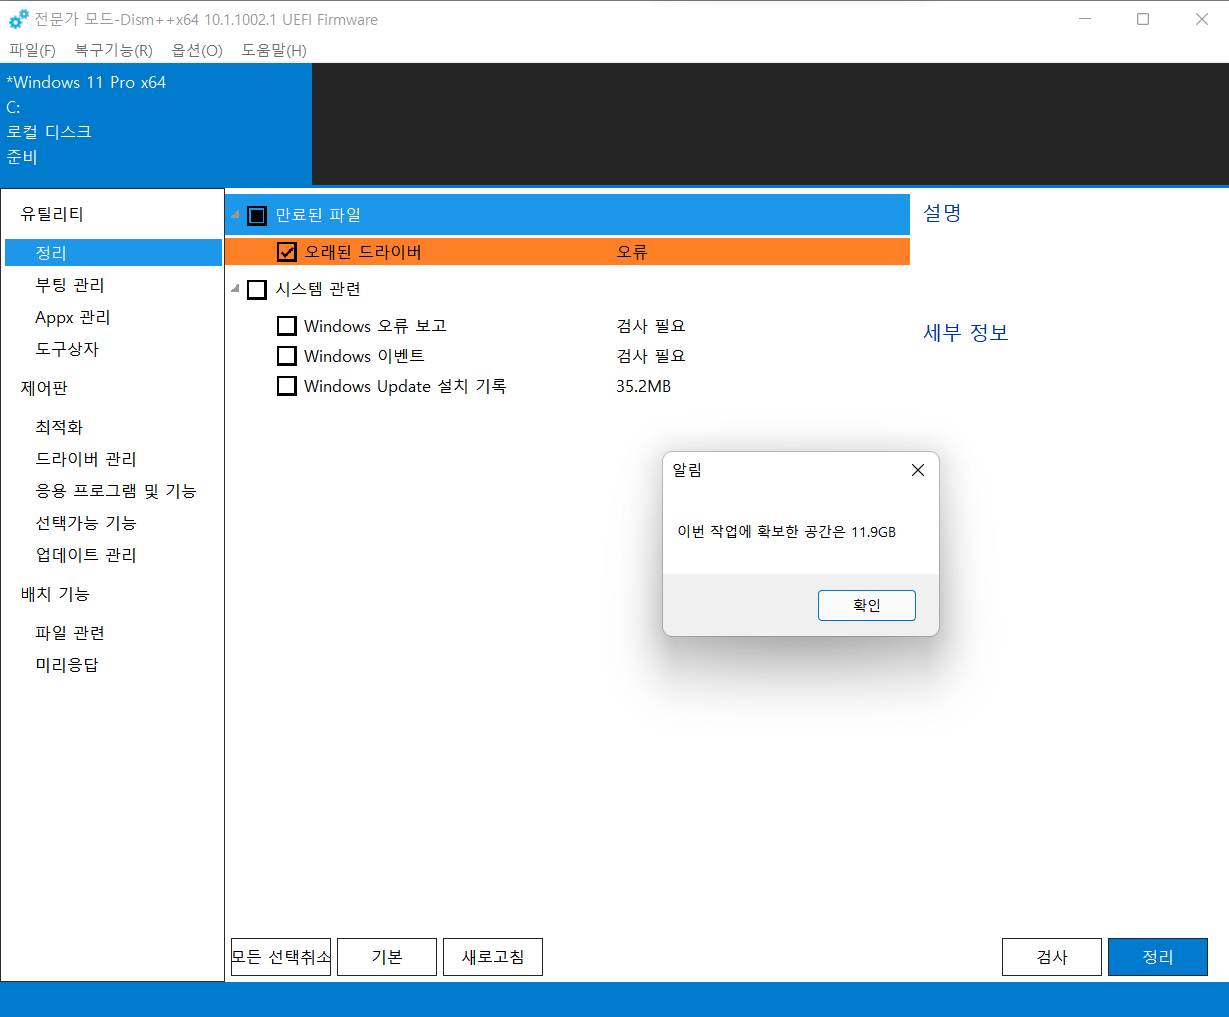The image size is (1229, 1017).
Task: Open Appx 관리 in the sidebar
Action: pyautogui.click(x=73, y=317)
